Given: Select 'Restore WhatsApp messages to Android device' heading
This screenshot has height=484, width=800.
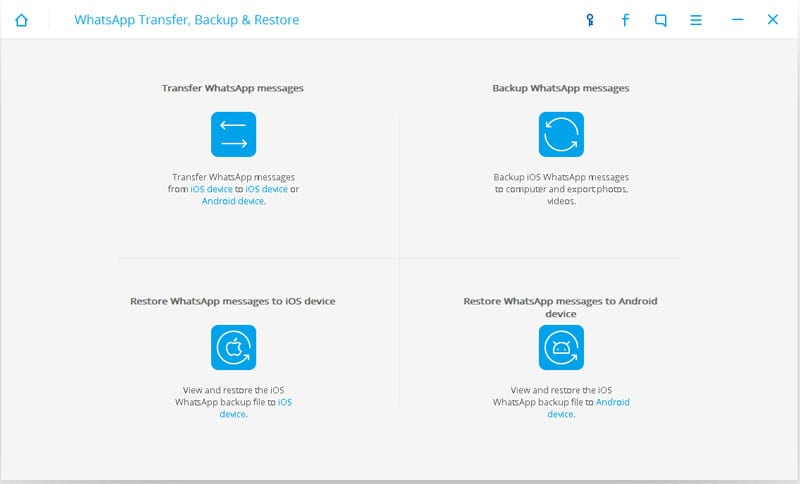Looking at the screenshot, I should point(561,308).
